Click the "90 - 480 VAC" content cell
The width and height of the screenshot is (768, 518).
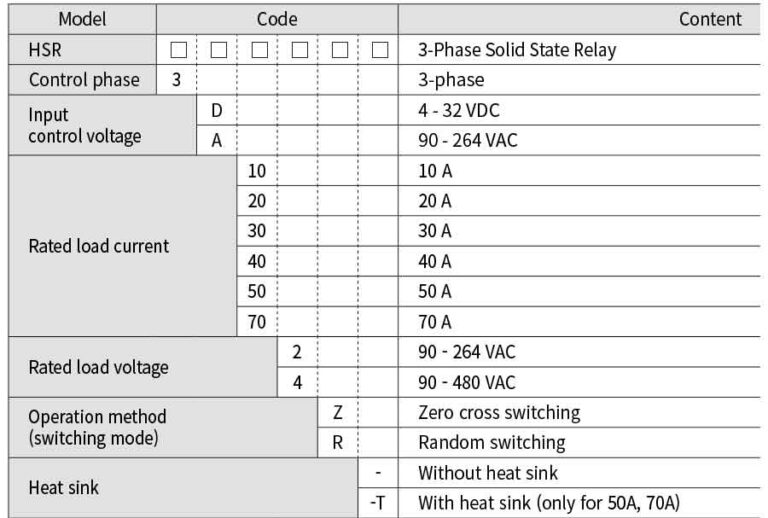tap(467, 382)
